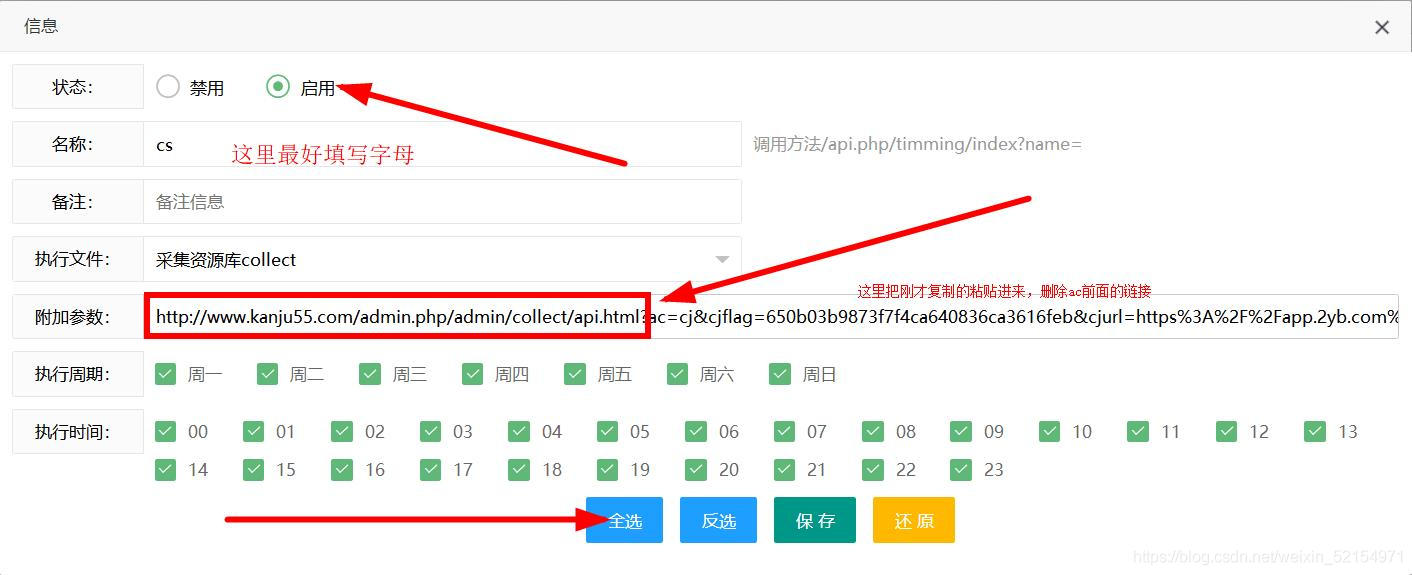Uncheck the hour 13 checkbox
1412x575 pixels.
[1315, 431]
